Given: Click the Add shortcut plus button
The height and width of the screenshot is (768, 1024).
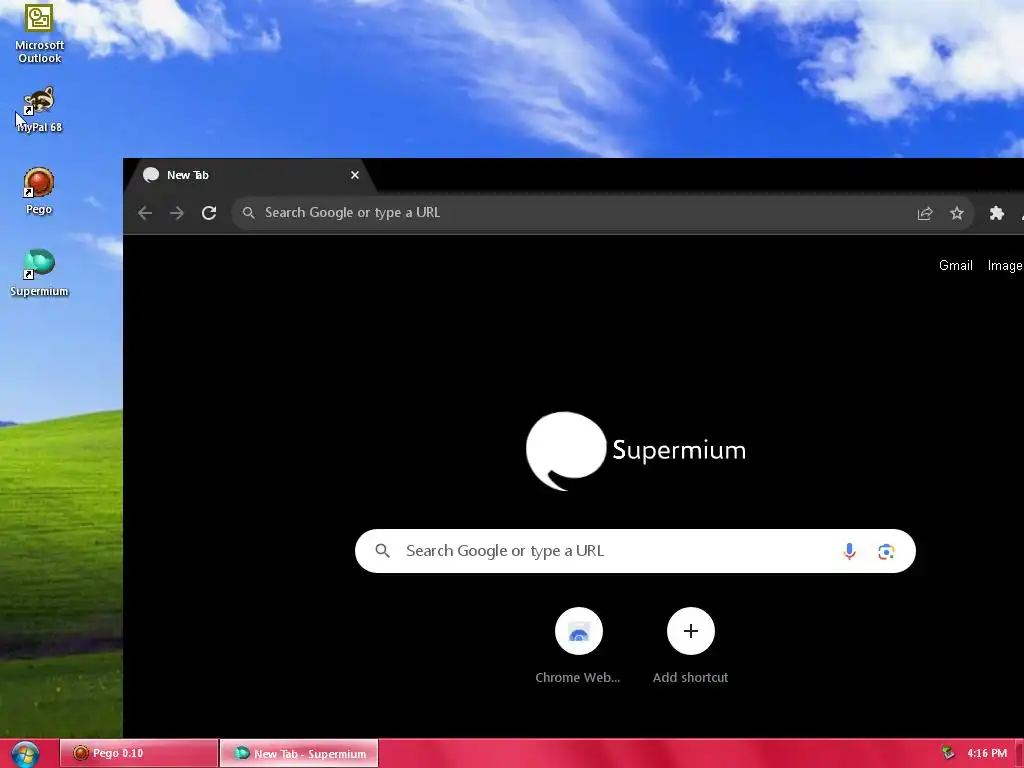Looking at the screenshot, I should [691, 631].
